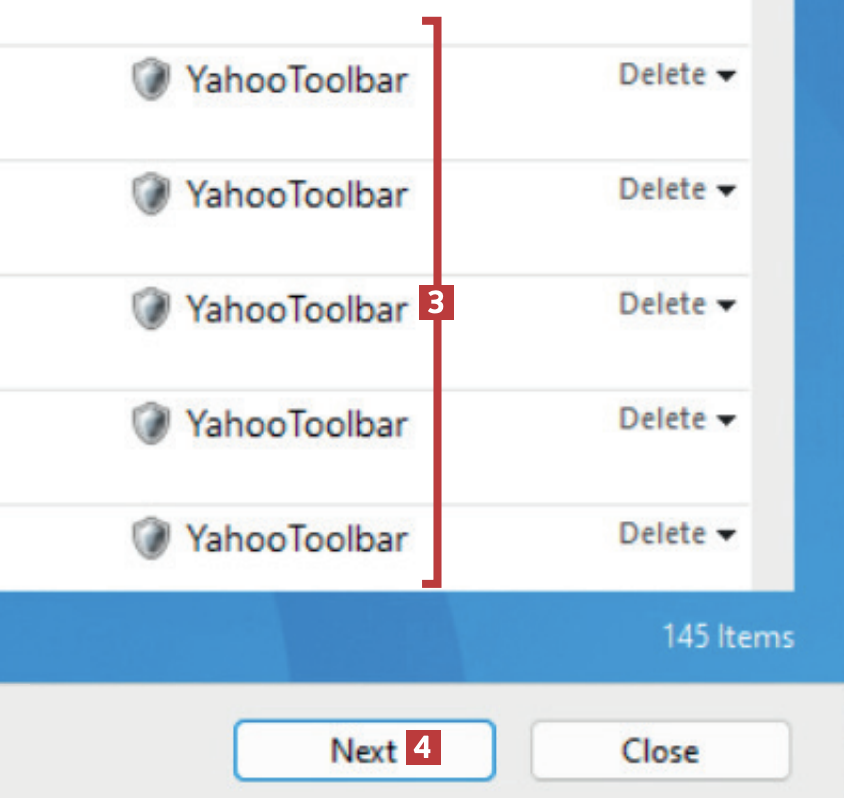Open the Delete dropdown for the bottom YahooToolbar entry

coord(677,533)
